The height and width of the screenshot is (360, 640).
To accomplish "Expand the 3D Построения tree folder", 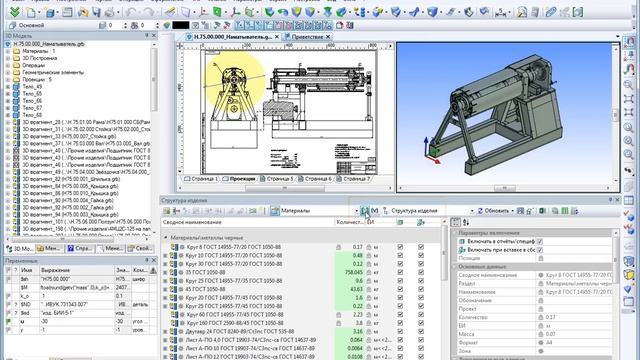I will tap(8, 58).
